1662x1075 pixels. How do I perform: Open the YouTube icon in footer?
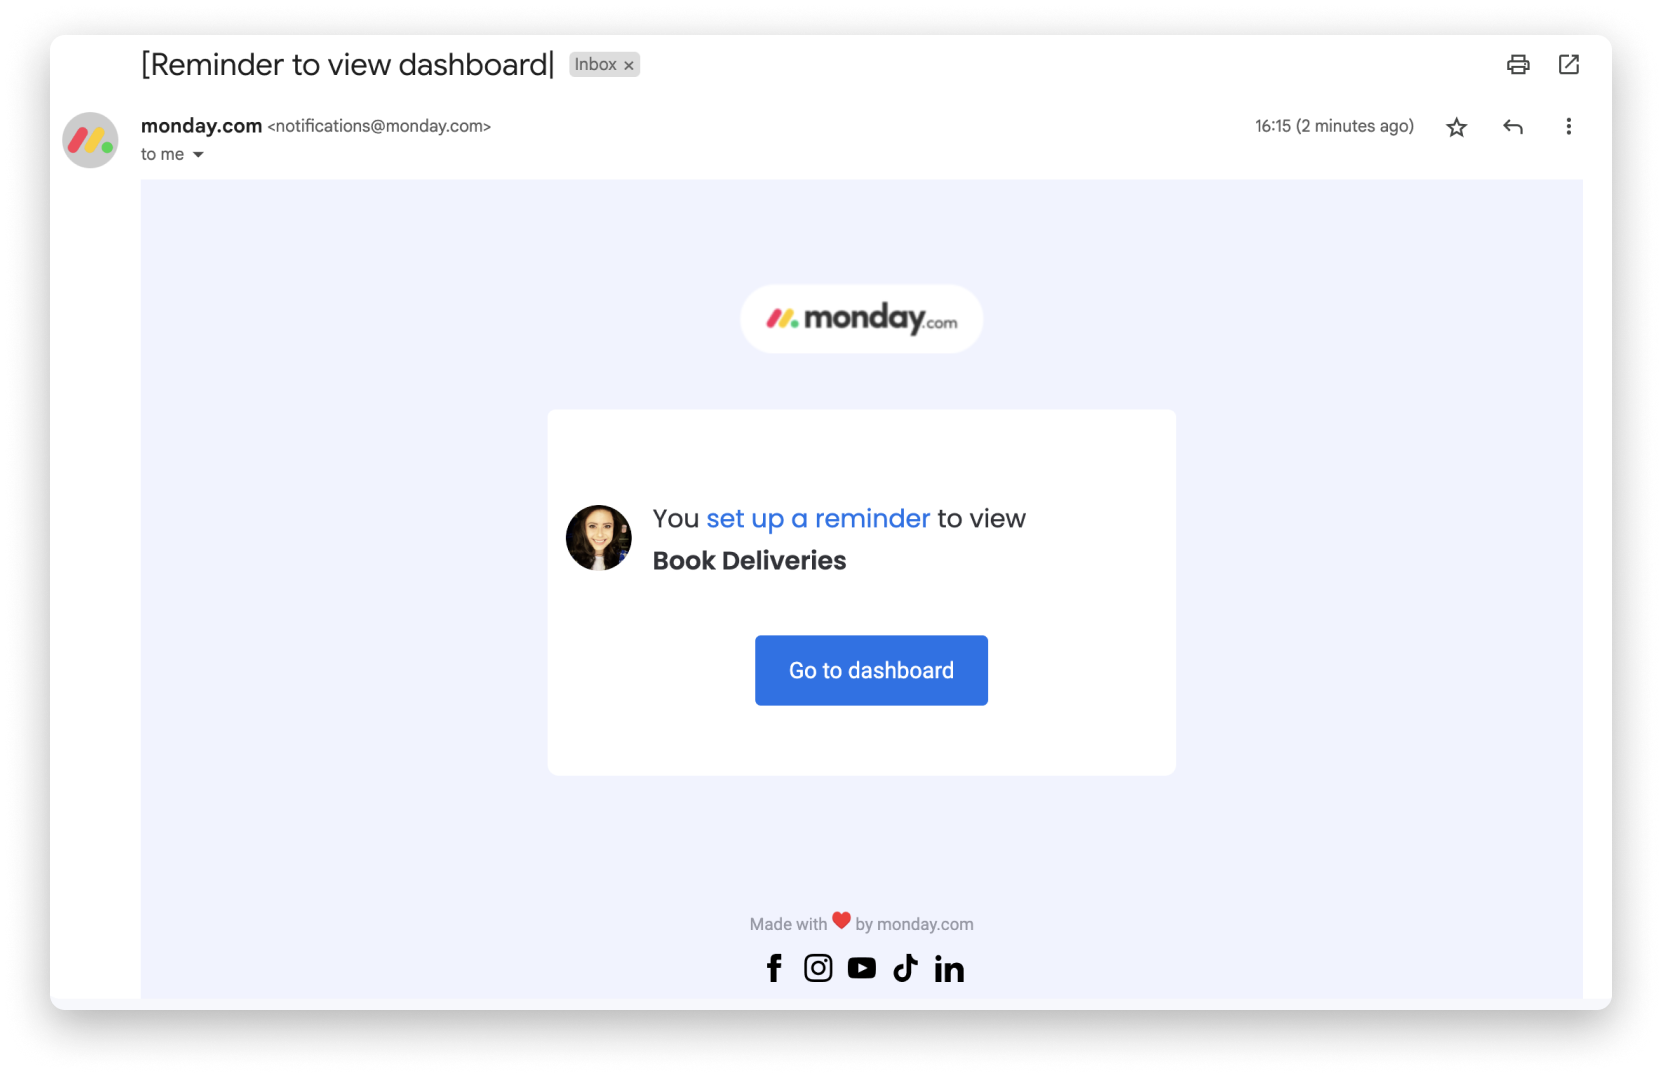[862, 968]
